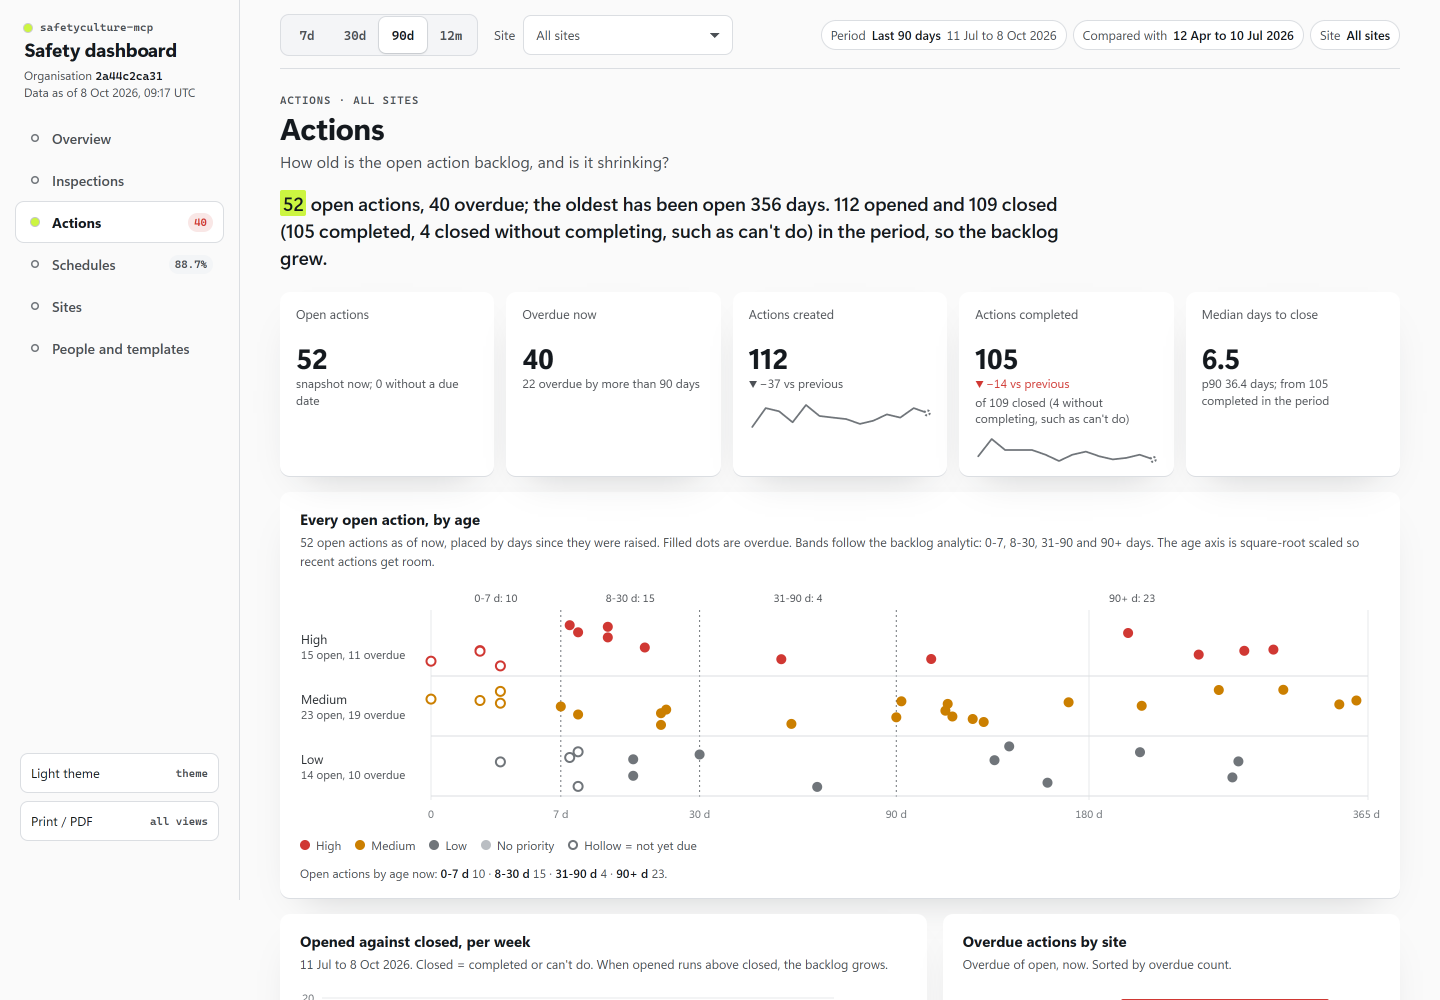Viewport: 1440px width, 1000px height.
Task: Click the Medium row label in chart
Action: tap(324, 700)
